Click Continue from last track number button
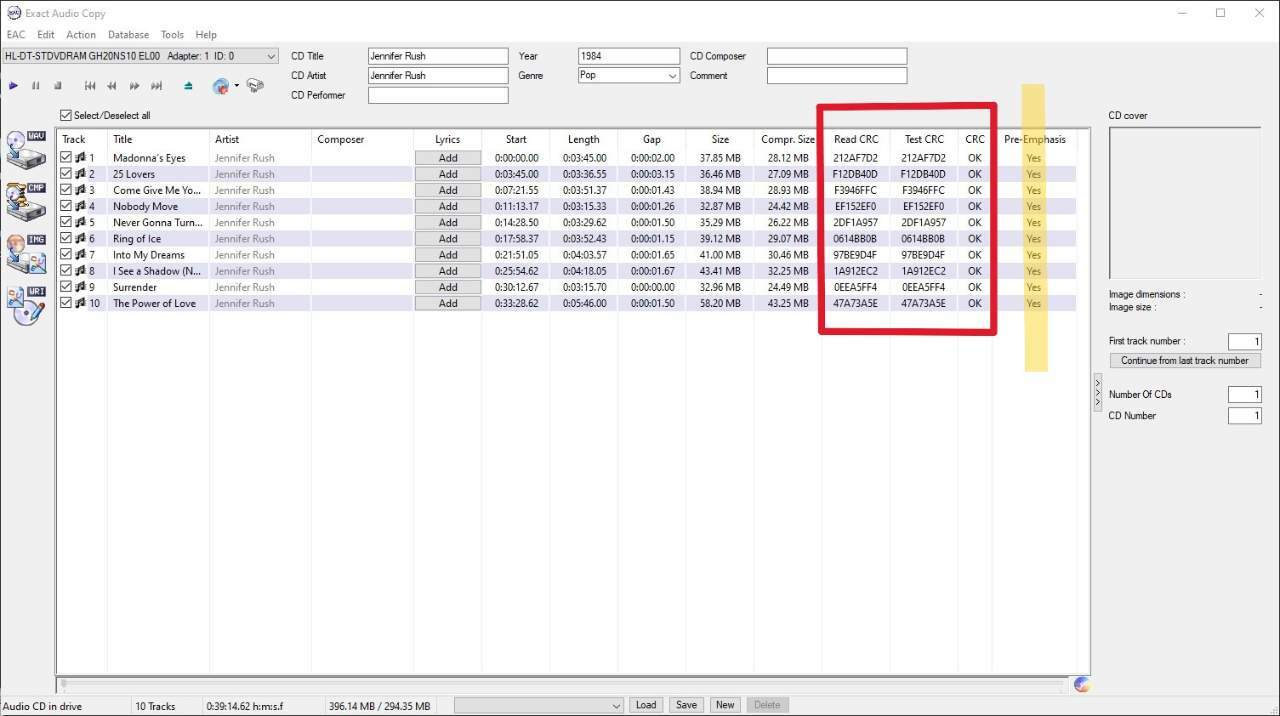This screenshot has height=716, width=1280. coord(1184,360)
